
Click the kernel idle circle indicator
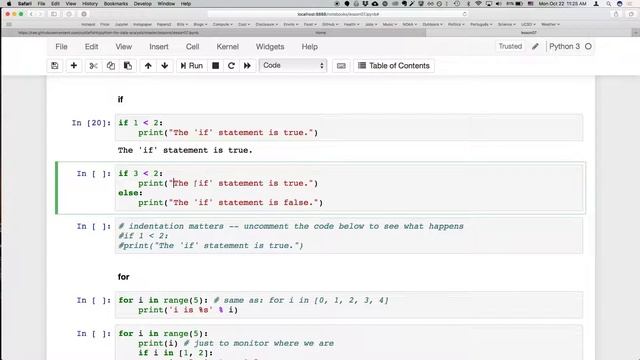pyautogui.click(x=588, y=47)
